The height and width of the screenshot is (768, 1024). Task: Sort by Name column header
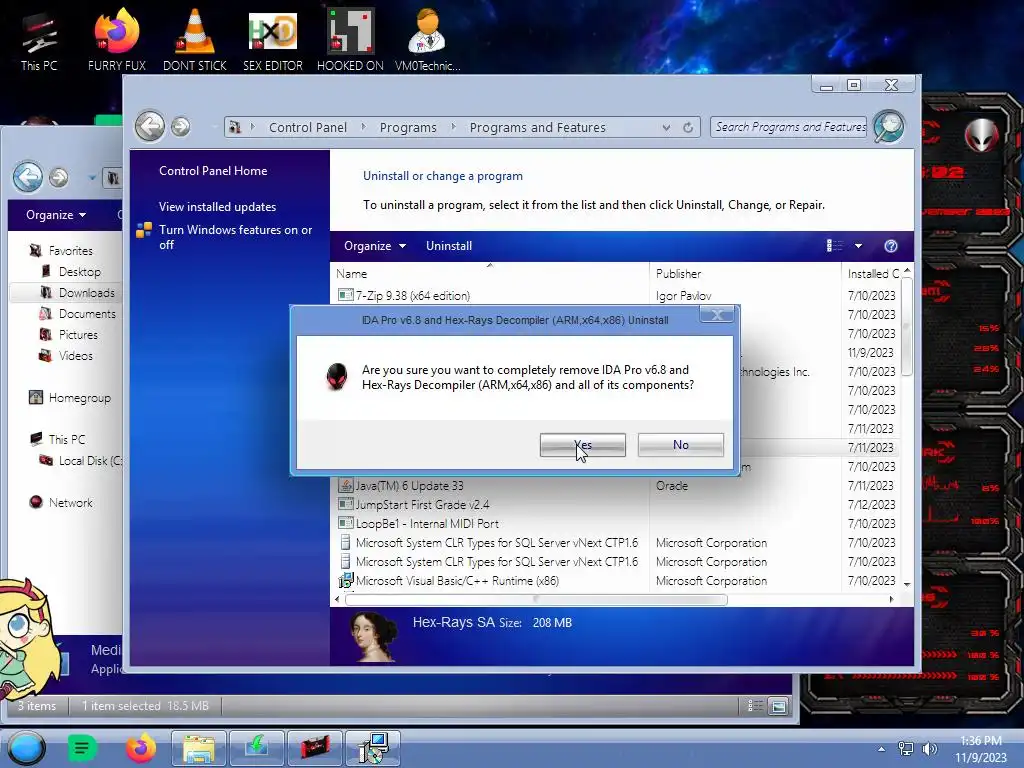pos(490,274)
